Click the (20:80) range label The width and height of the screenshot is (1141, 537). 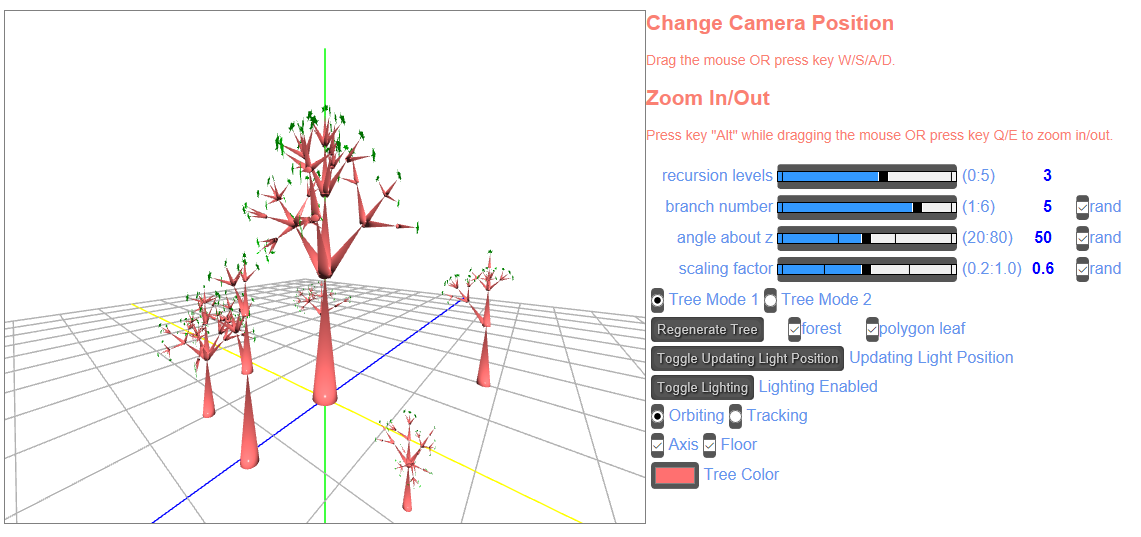click(x=987, y=238)
